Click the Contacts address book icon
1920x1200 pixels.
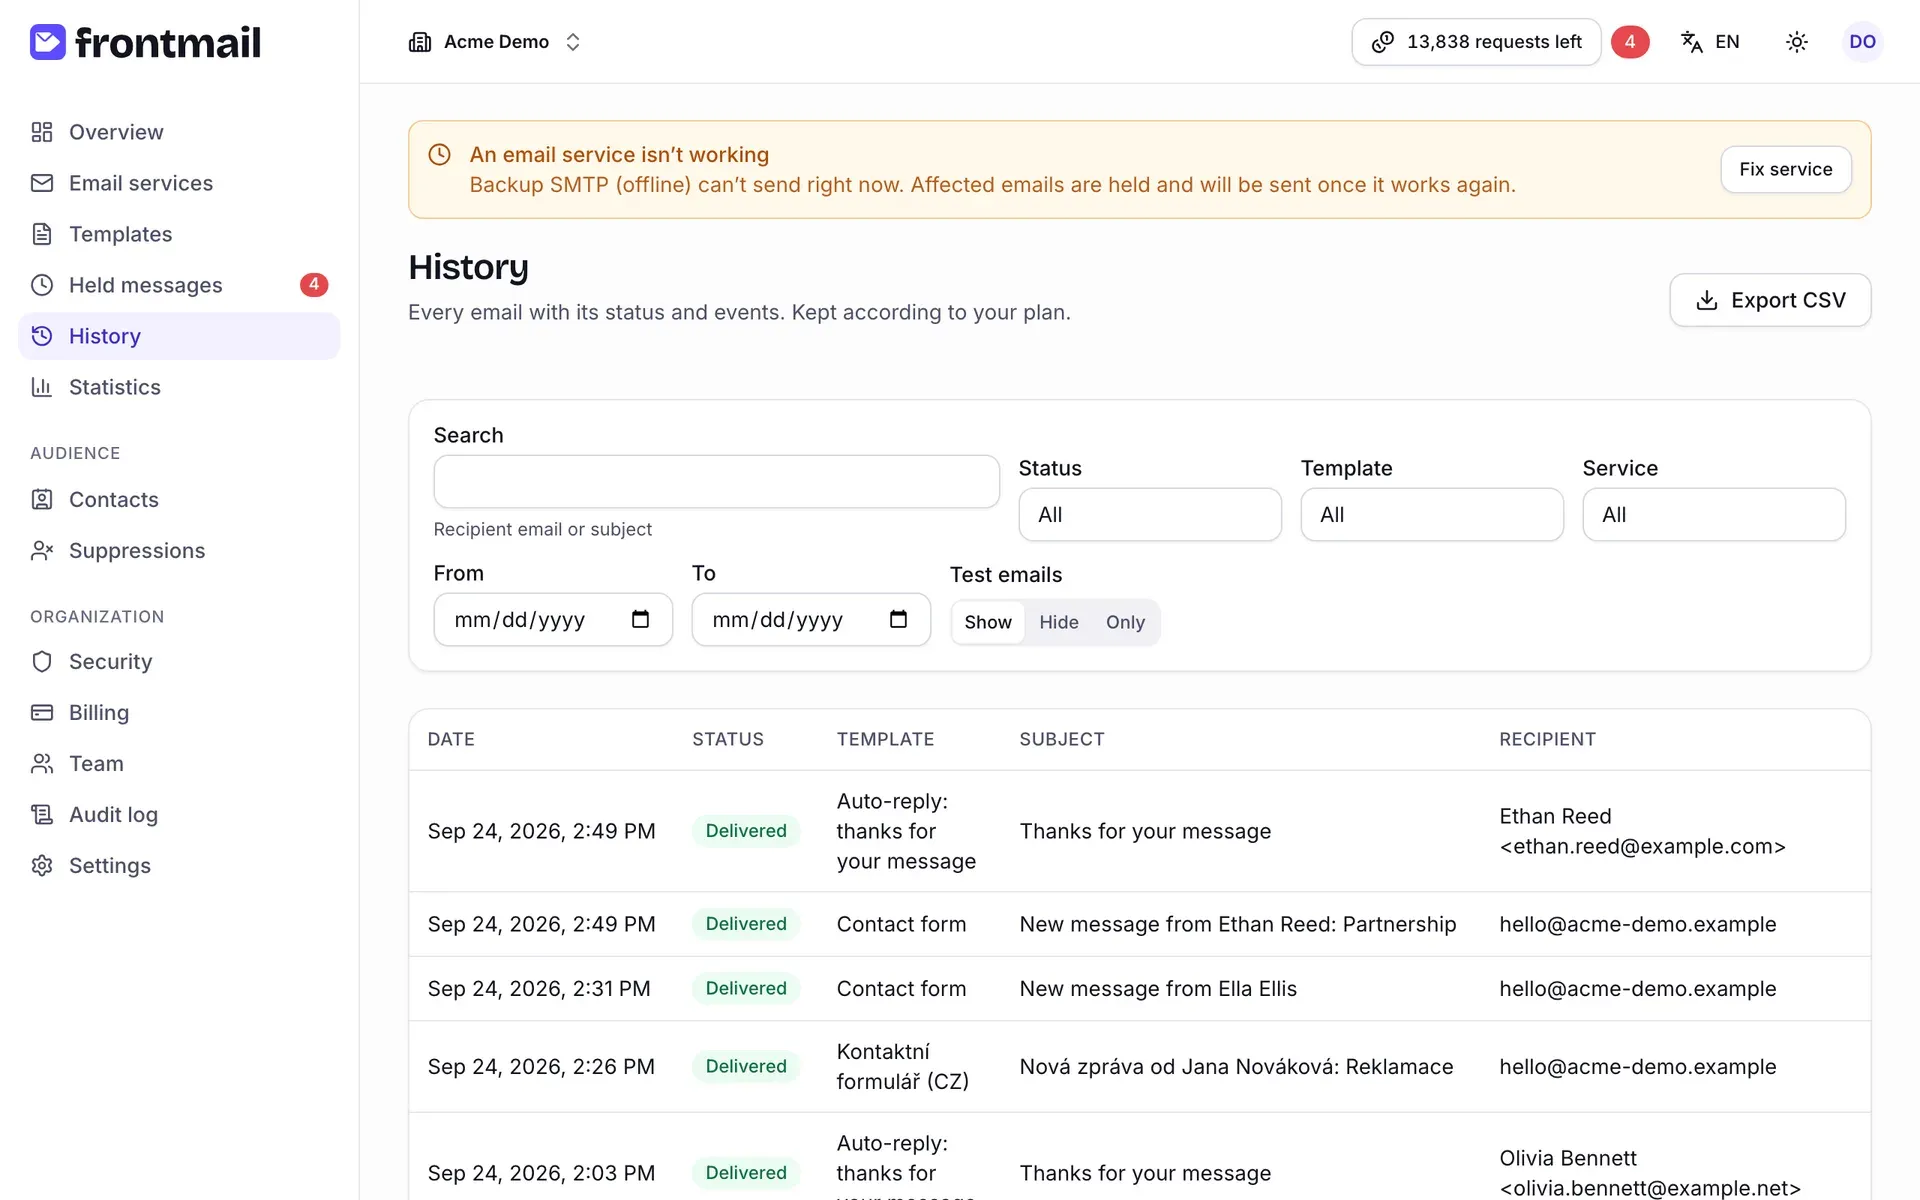[x=42, y=499]
